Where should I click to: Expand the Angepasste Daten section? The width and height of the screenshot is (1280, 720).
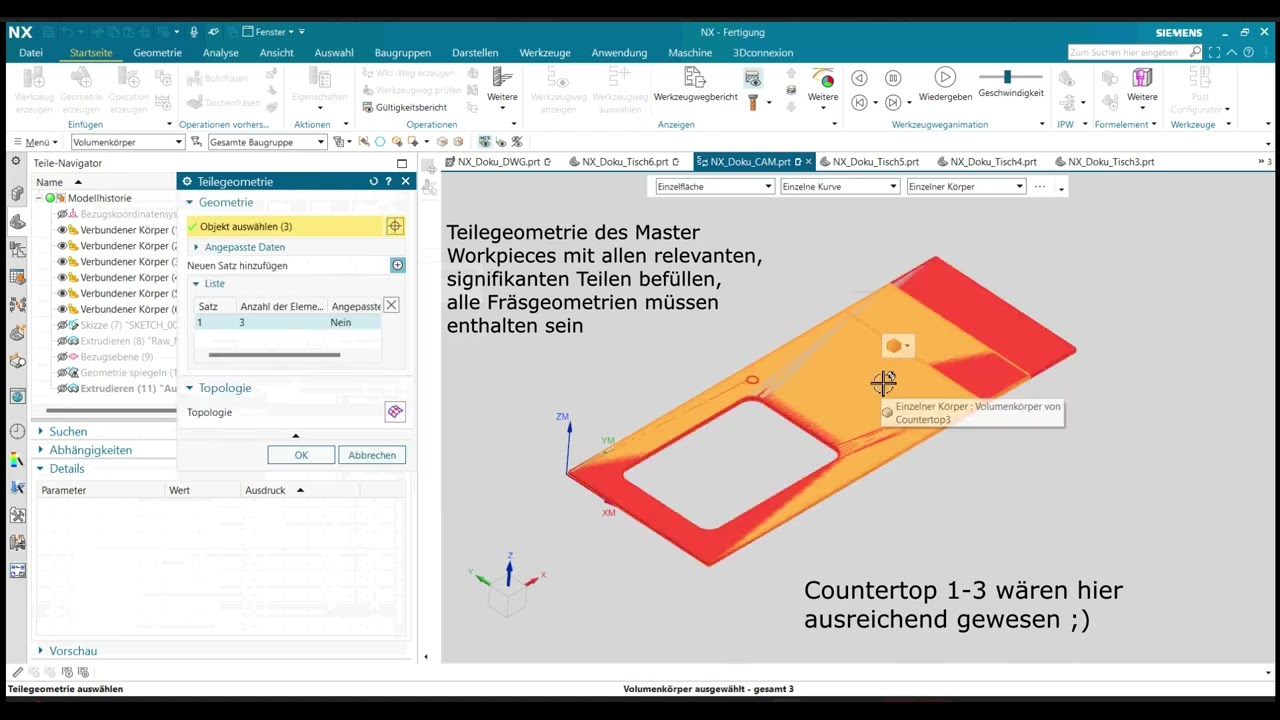(x=197, y=247)
